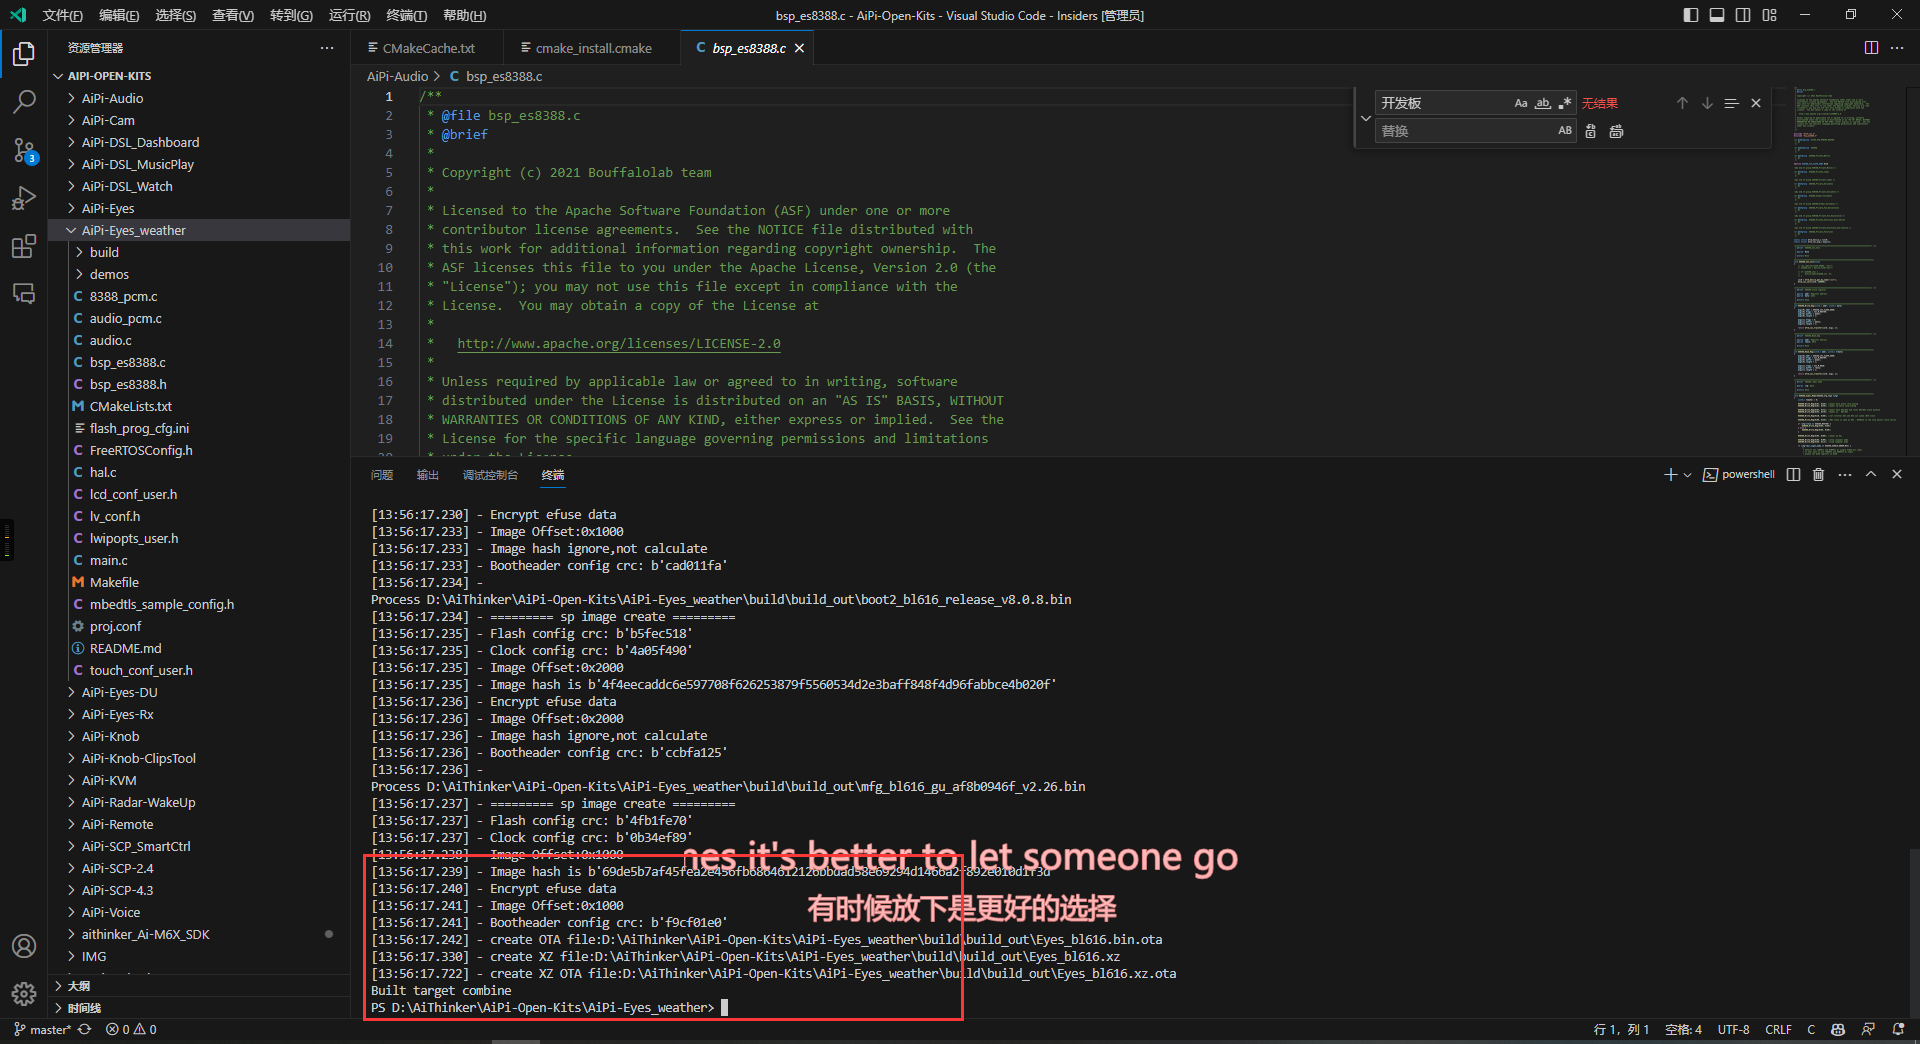The width and height of the screenshot is (1920, 1044).
Task: Open the 运行(R) menu
Action: click(349, 15)
